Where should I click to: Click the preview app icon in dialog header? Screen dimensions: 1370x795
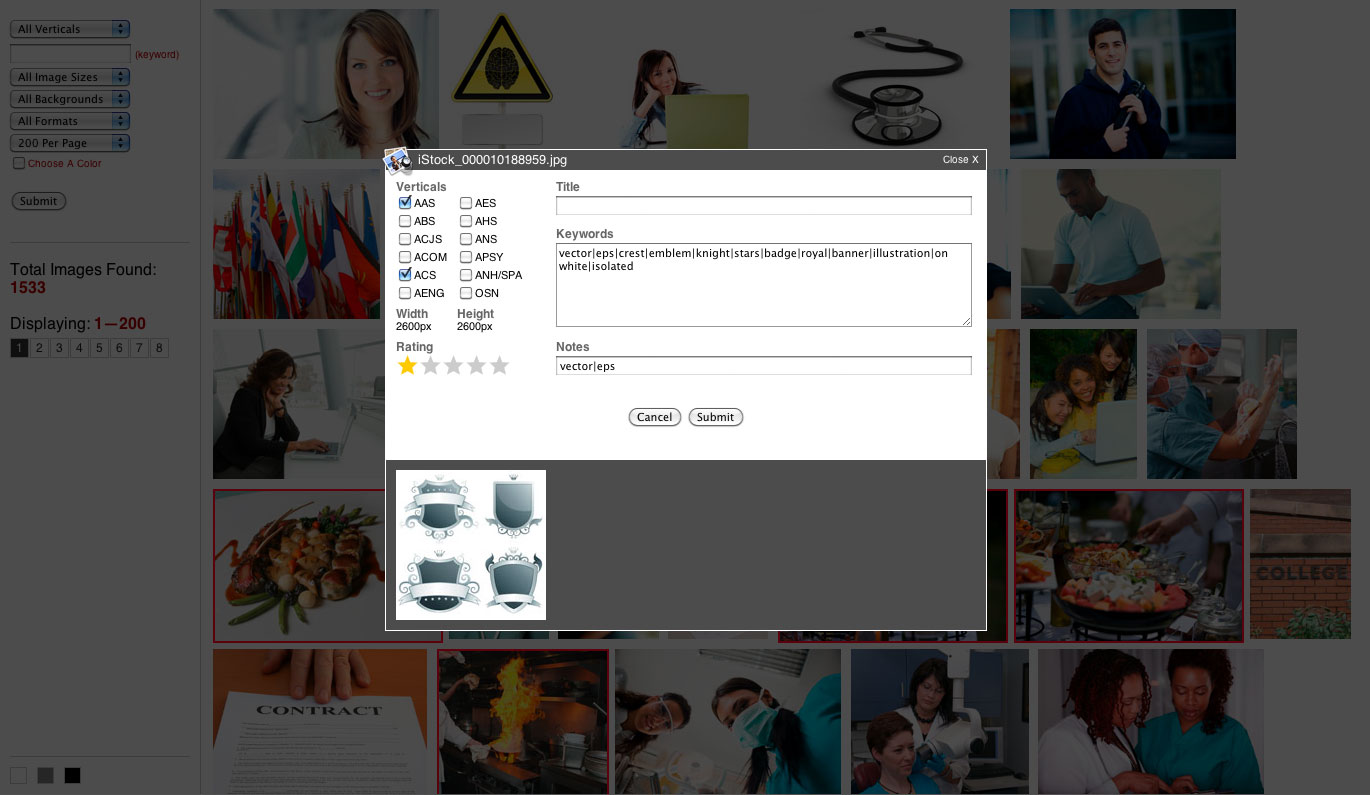(398, 160)
